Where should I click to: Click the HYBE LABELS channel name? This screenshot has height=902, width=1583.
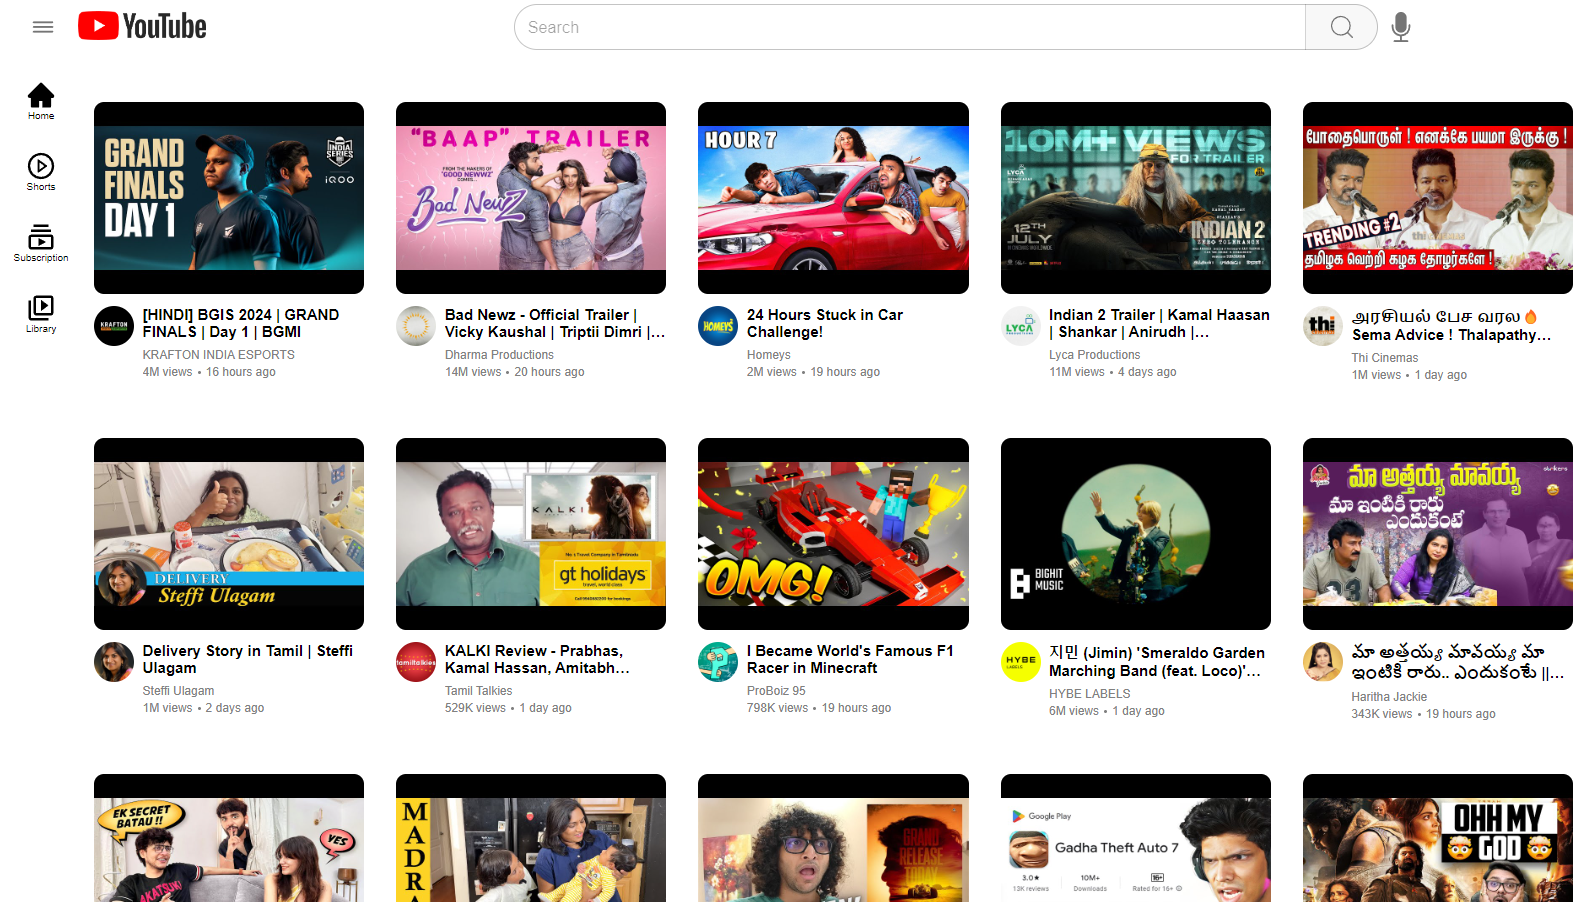(1089, 694)
